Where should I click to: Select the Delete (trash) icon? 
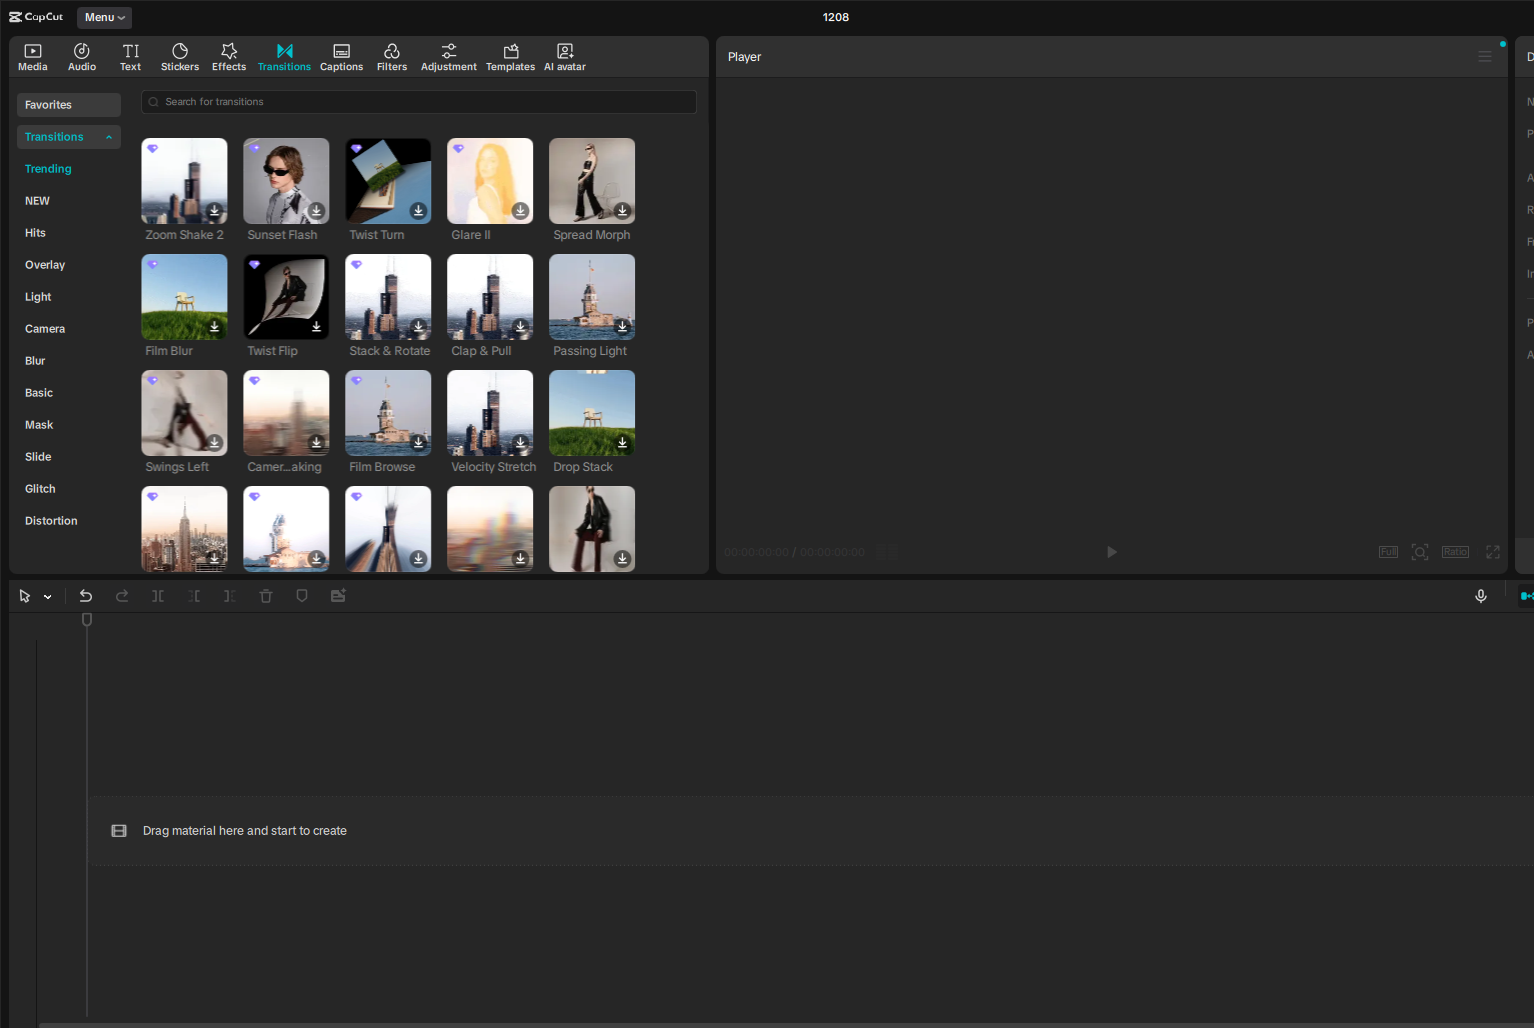pyautogui.click(x=265, y=595)
